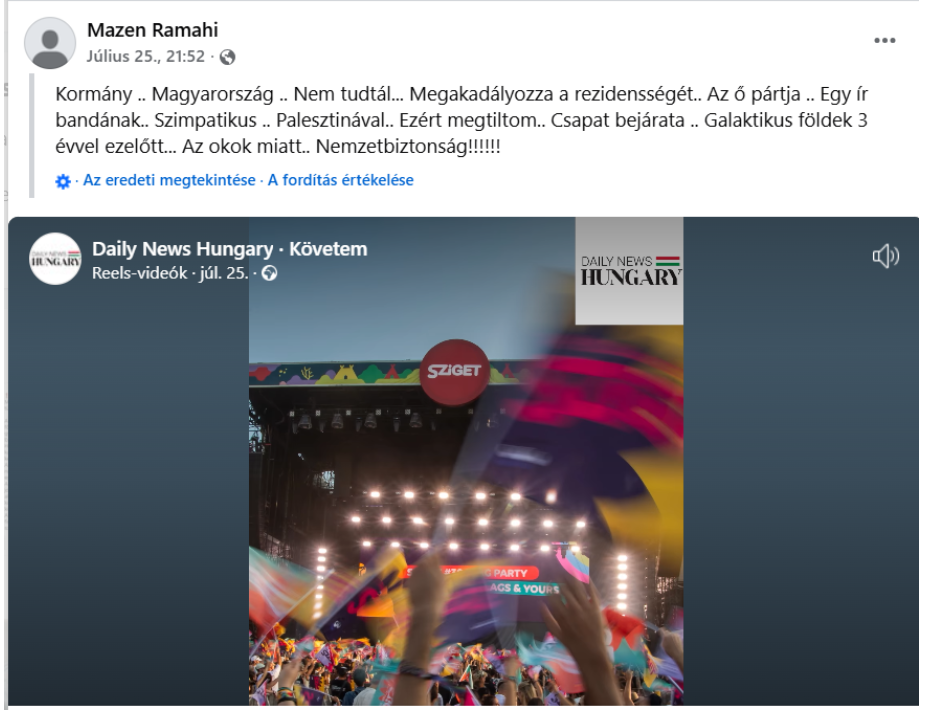Viewport: 933px width, 710px height.
Task: Click the Mazen Ramahi name link
Action: click(x=152, y=30)
